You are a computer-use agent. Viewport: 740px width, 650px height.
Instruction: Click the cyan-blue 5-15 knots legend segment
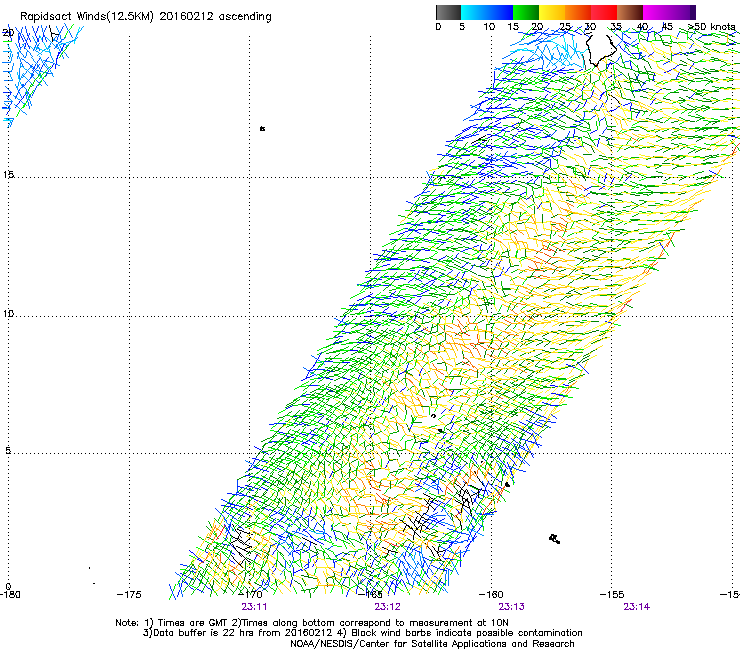pyautogui.click(x=487, y=12)
